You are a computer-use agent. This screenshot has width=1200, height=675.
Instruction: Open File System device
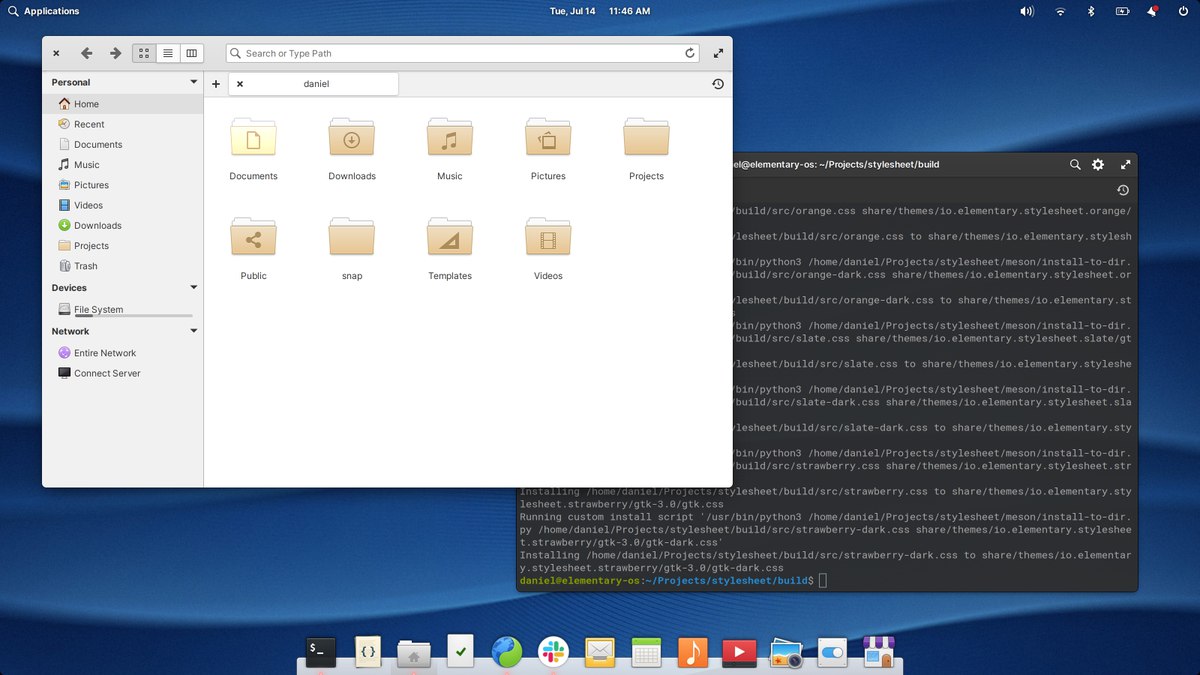coord(123,310)
